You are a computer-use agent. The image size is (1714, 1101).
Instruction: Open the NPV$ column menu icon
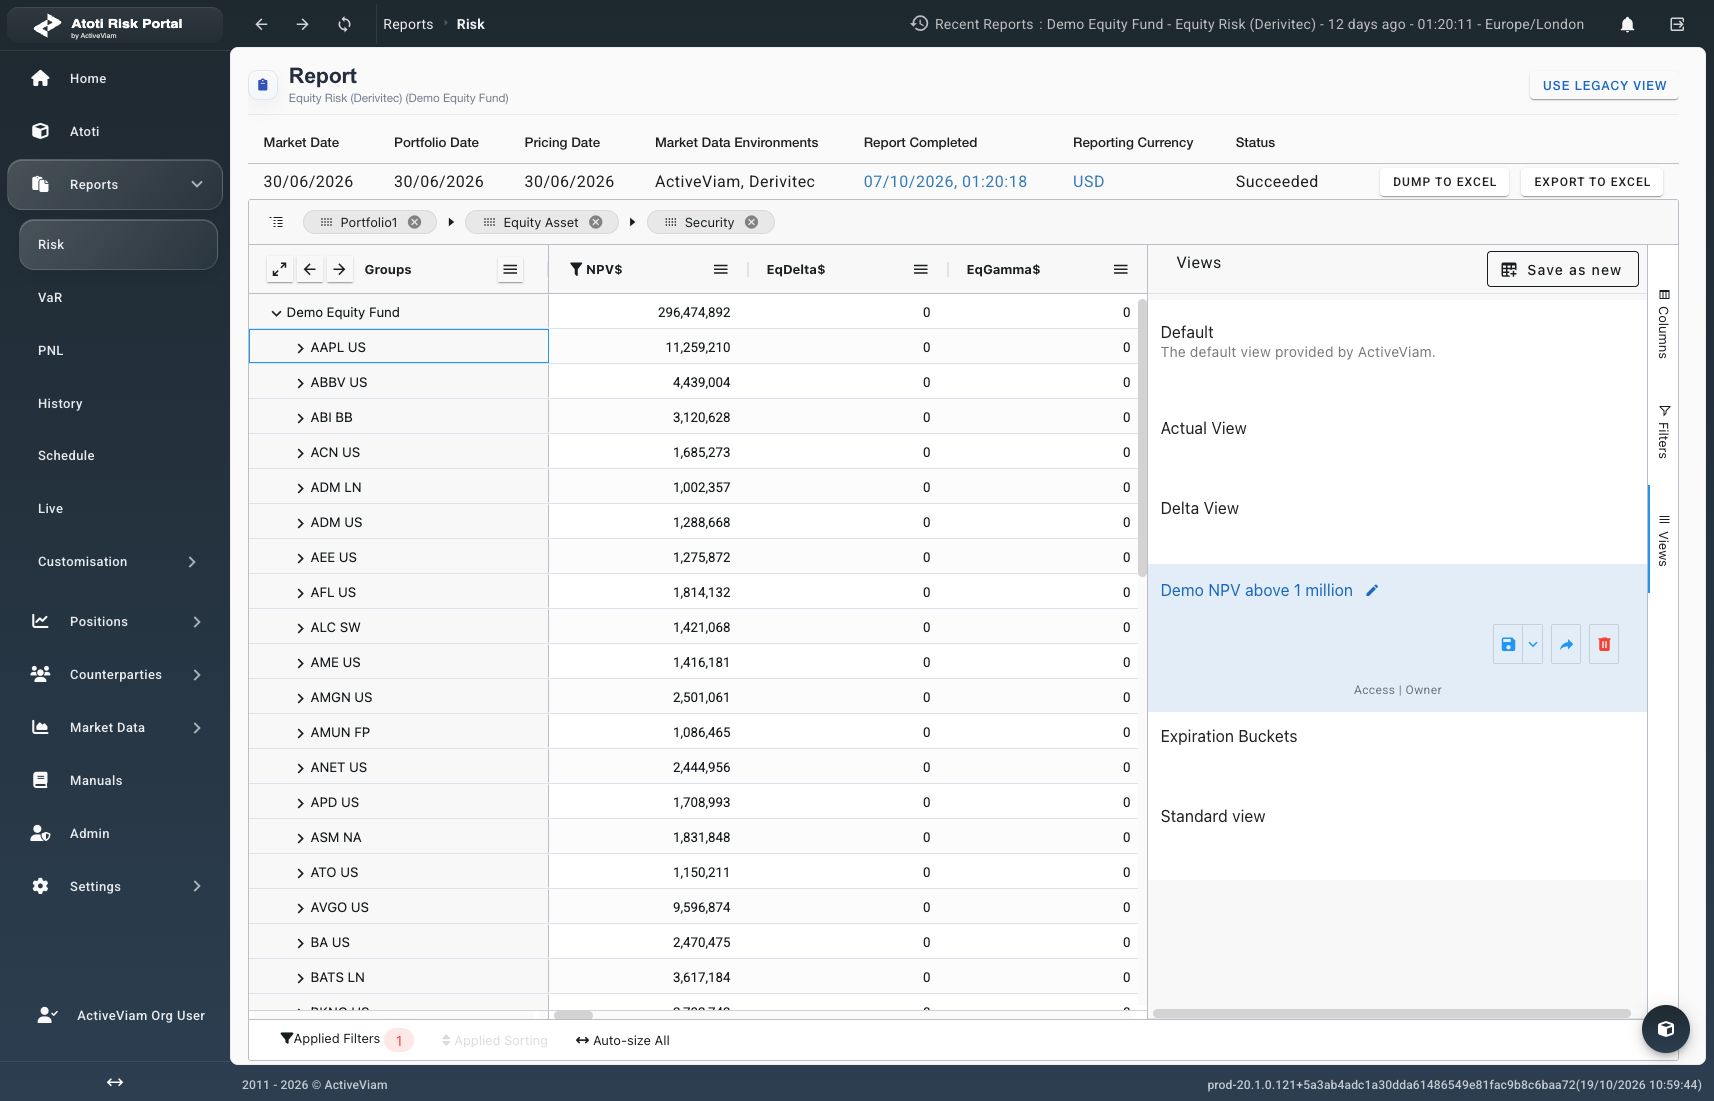[720, 269]
